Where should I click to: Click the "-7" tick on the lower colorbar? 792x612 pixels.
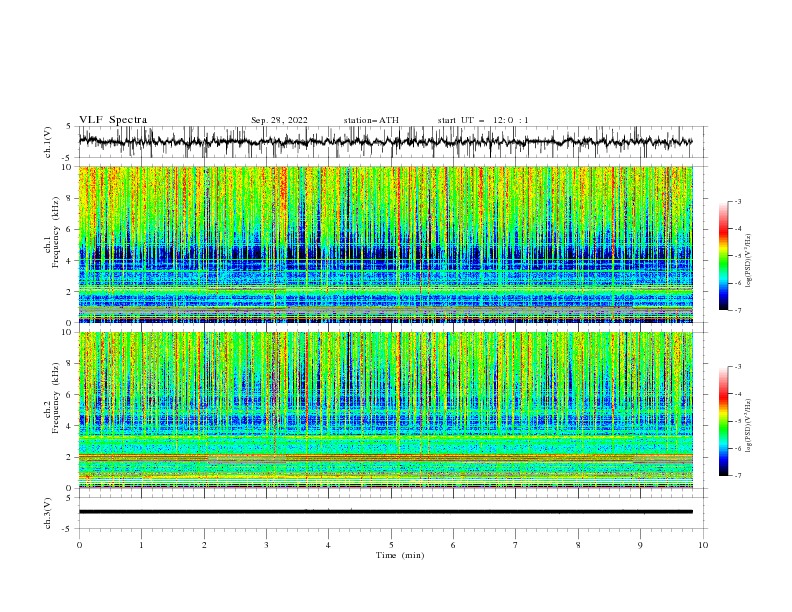click(737, 476)
